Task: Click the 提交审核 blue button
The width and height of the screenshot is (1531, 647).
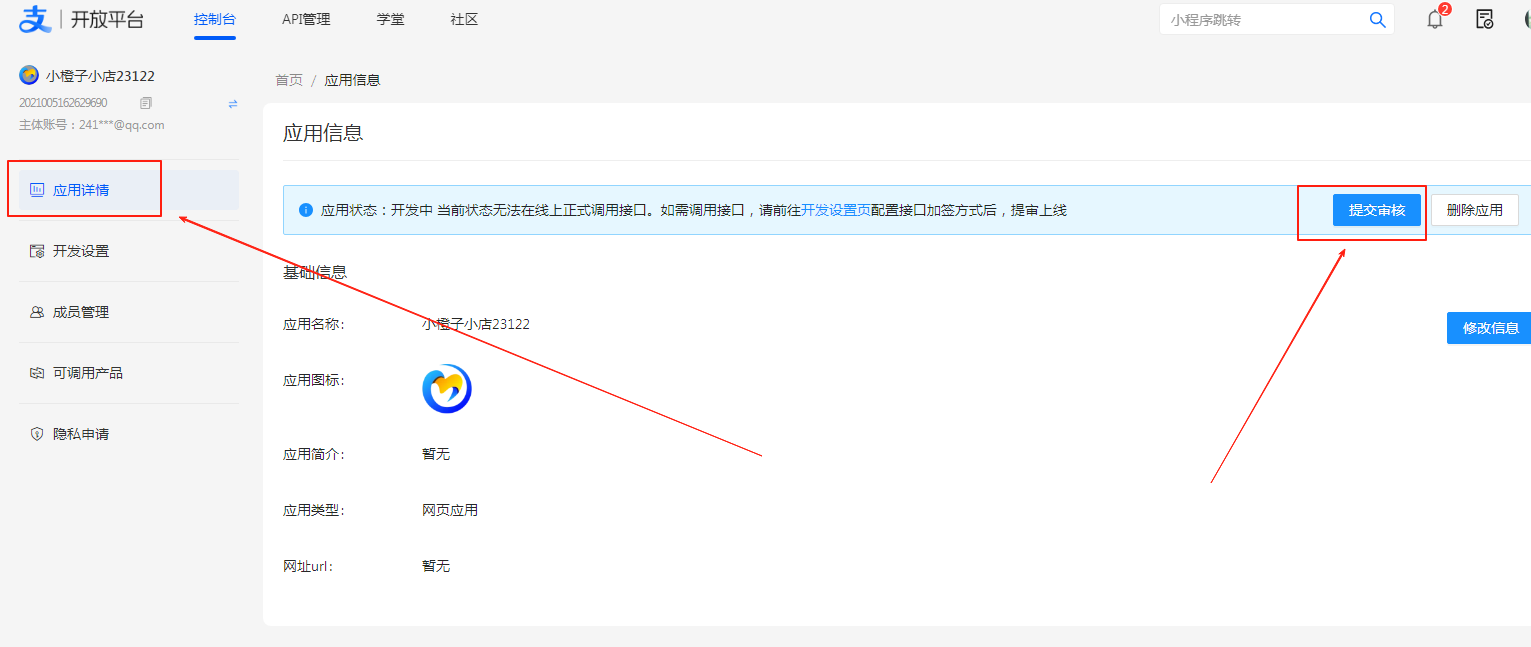Action: [x=1377, y=210]
